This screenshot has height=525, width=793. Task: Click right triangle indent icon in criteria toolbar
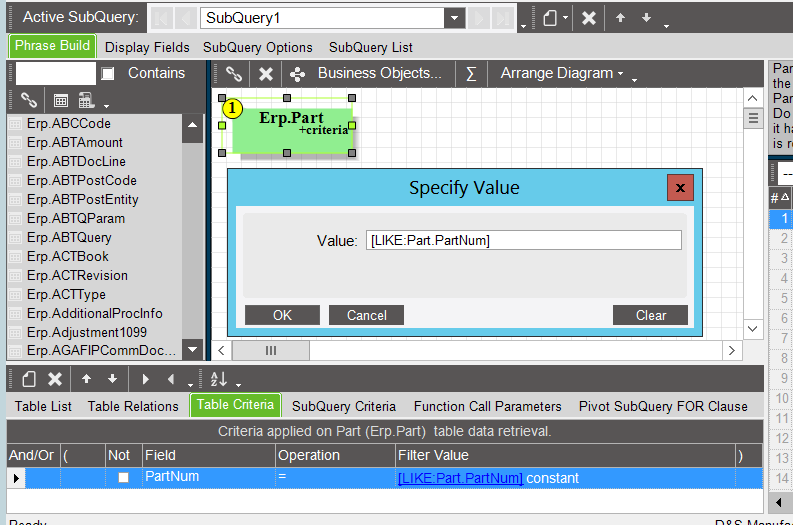[x=146, y=379]
